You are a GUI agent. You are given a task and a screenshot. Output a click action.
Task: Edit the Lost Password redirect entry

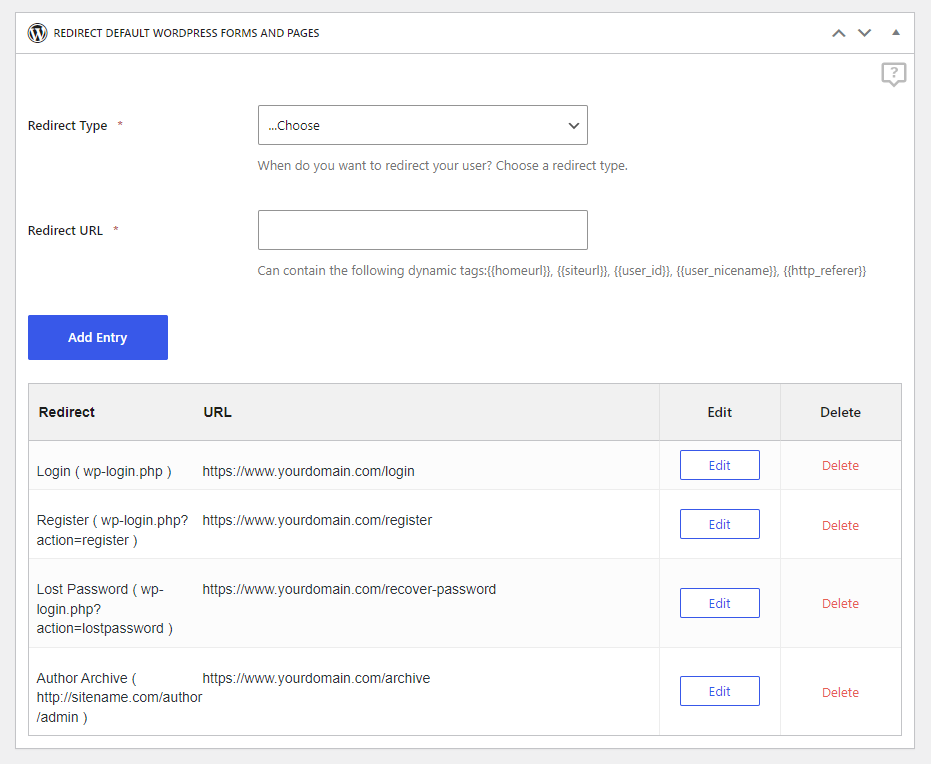coord(720,603)
